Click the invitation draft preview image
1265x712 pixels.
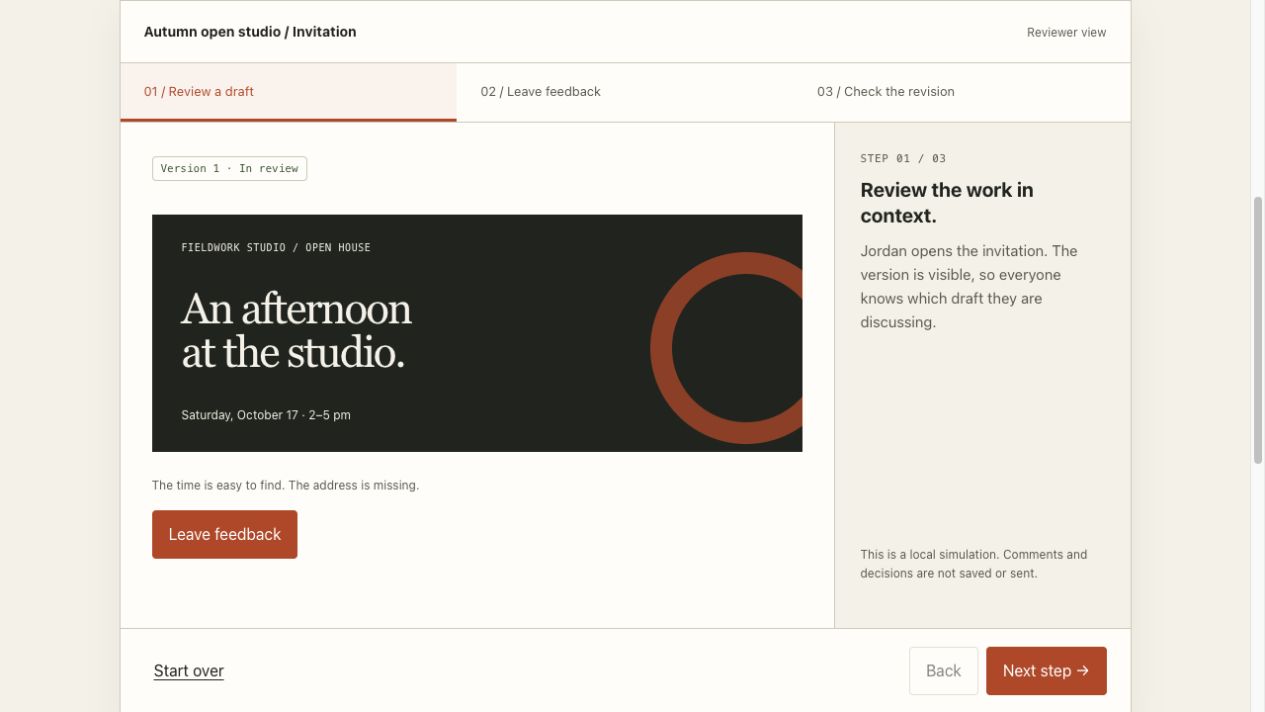(477, 333)
